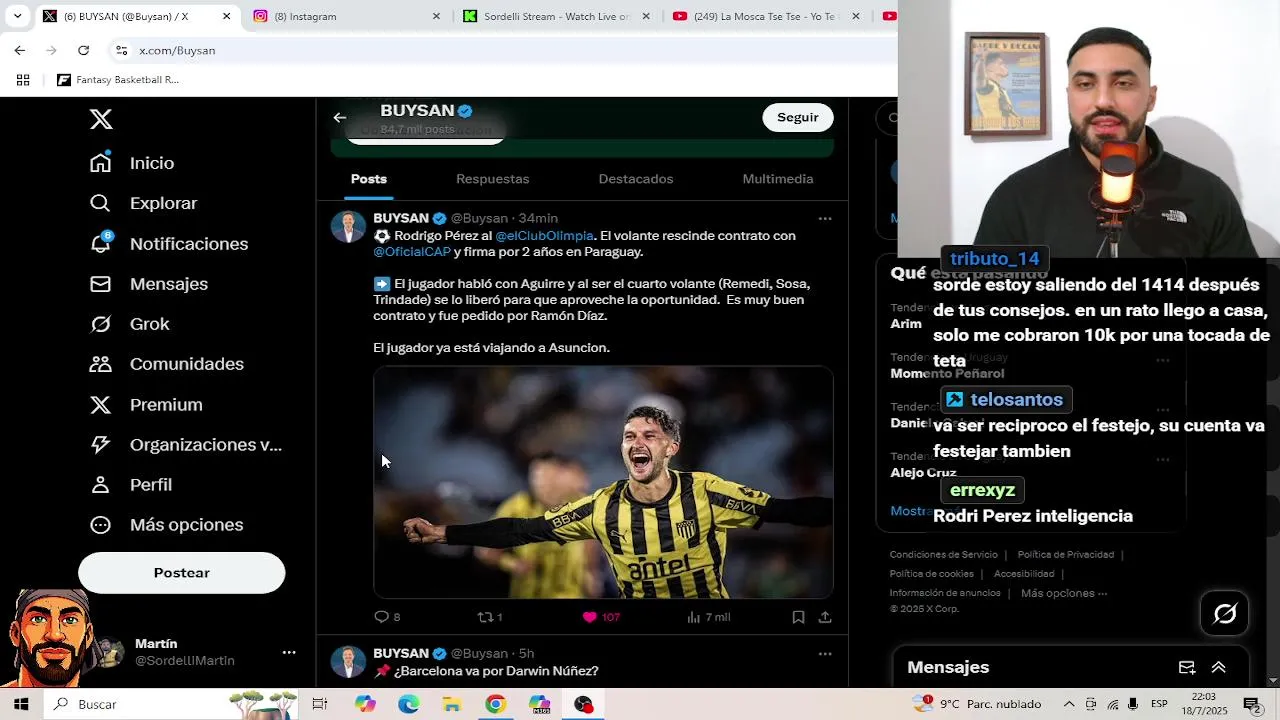The height and width of the screenshot is (720, 1280).
Task: Open tab search dropdown arrow
Action: [x=17, y=16]
